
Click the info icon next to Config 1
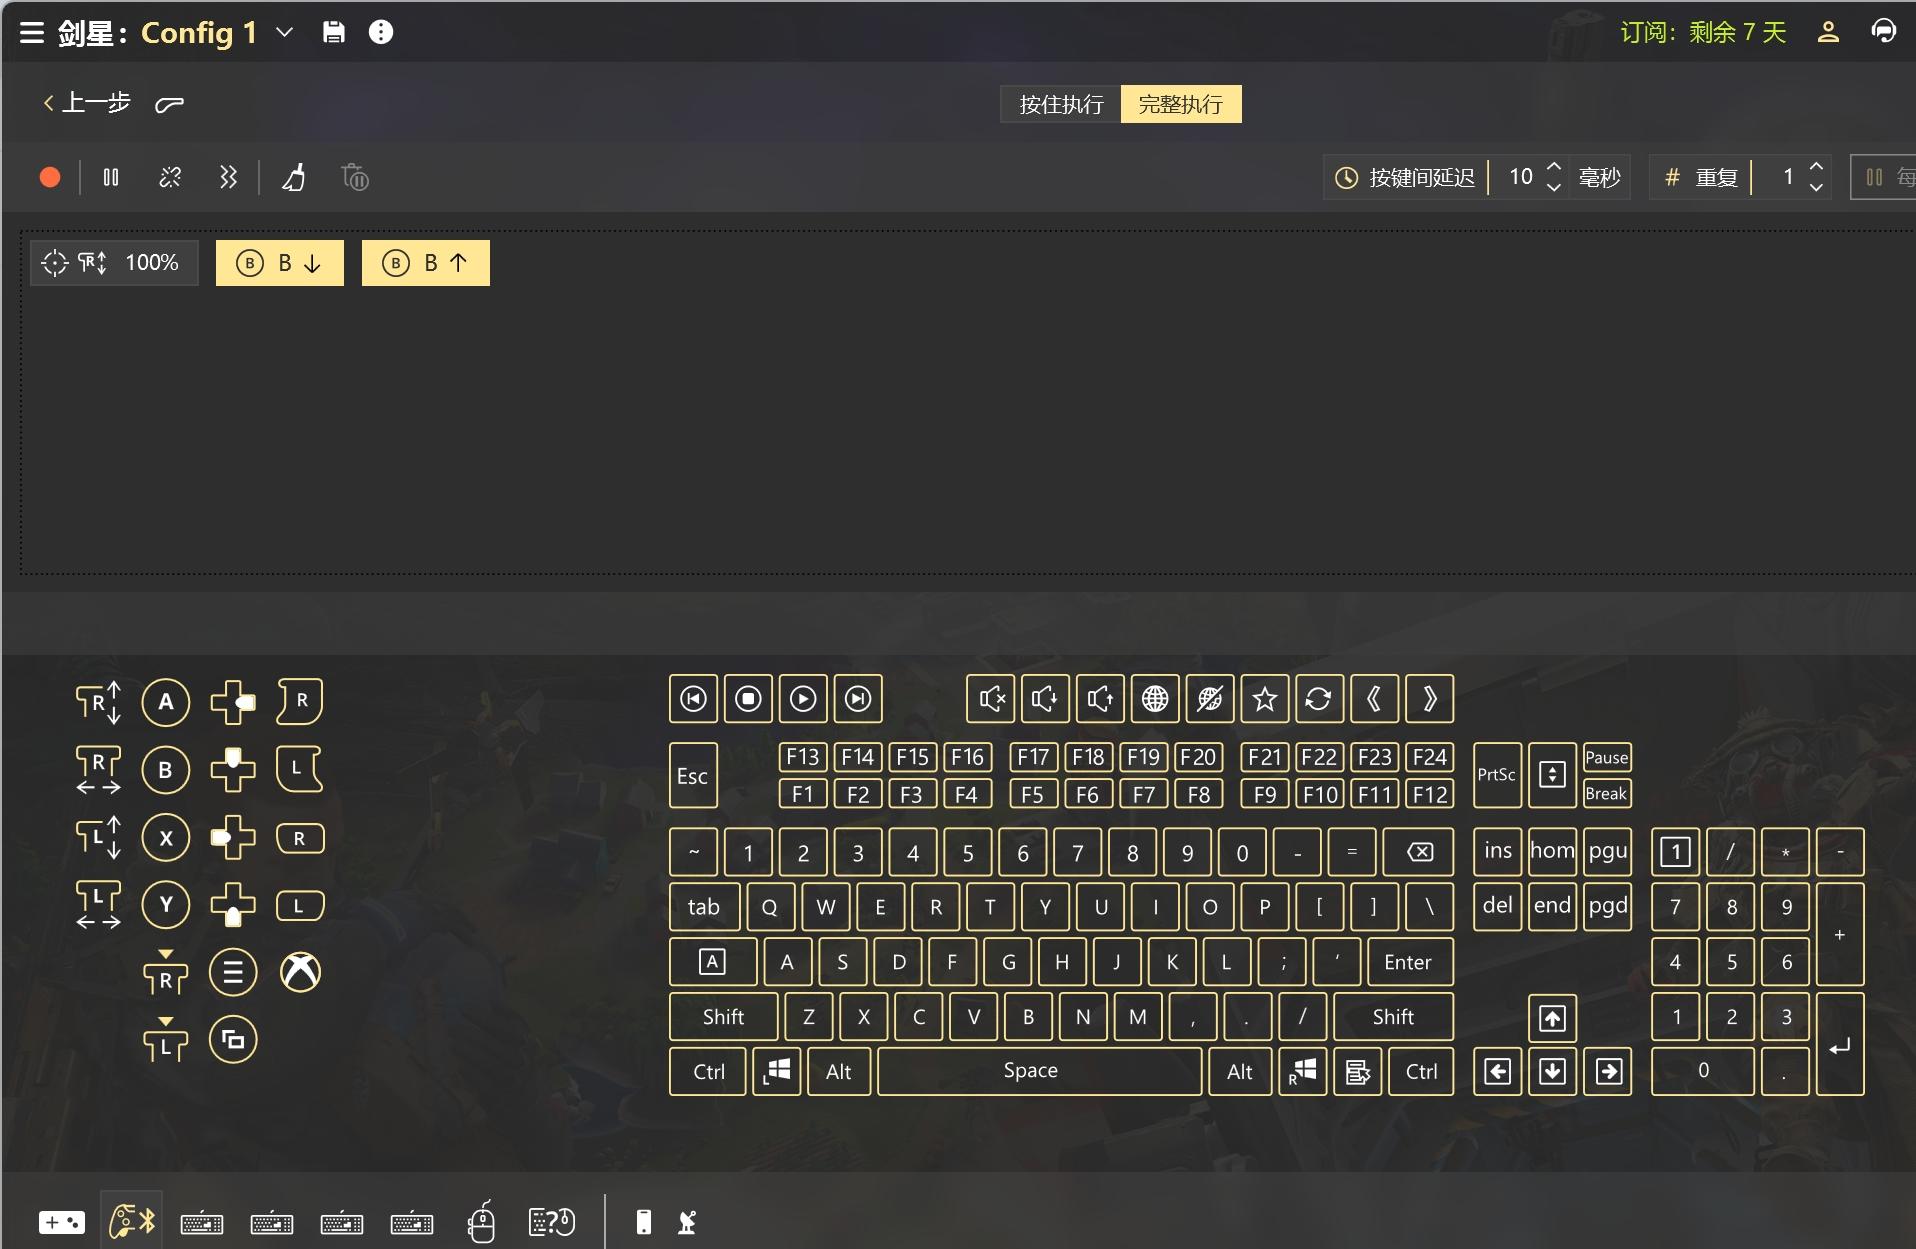click(381, 32)
